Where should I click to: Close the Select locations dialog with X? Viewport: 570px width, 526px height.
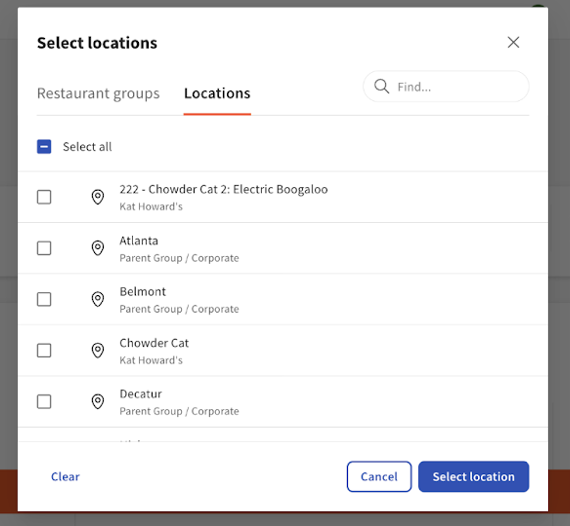coord(513,42)
